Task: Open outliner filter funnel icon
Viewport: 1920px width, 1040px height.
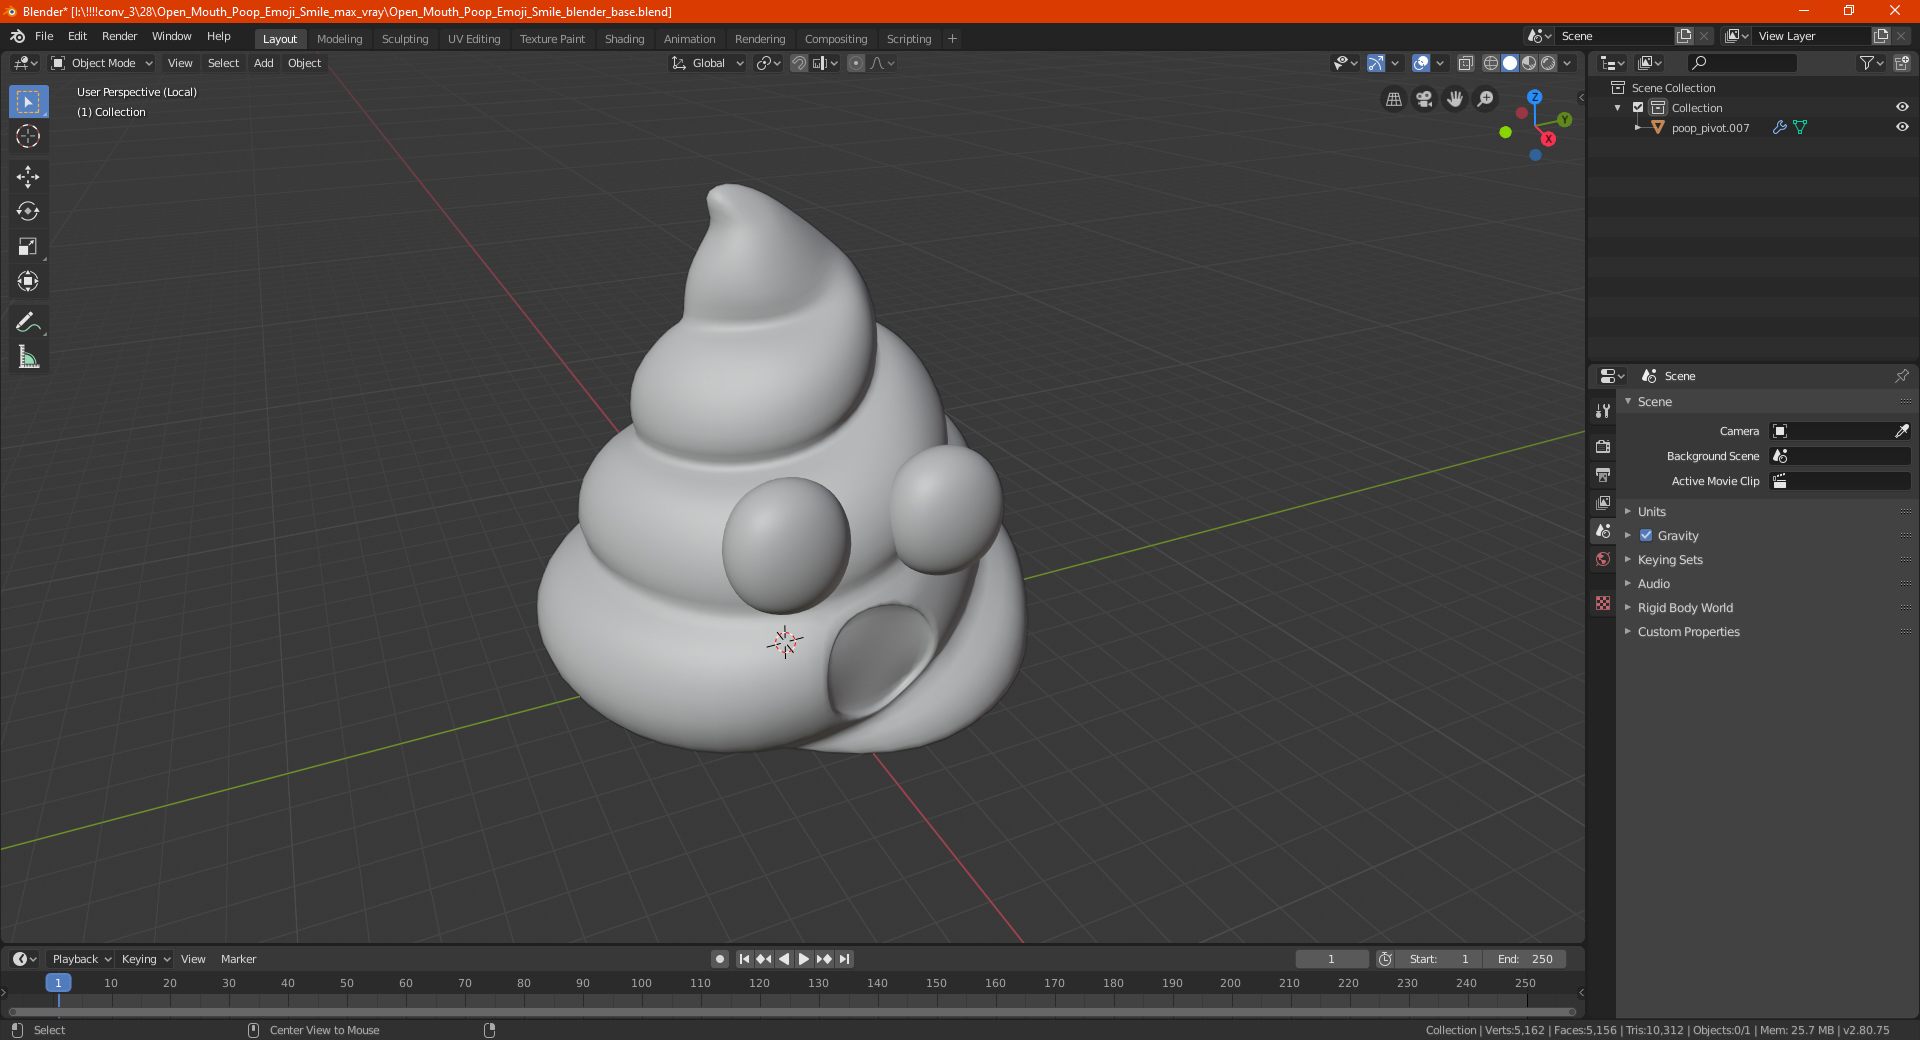Action: 1871,63
